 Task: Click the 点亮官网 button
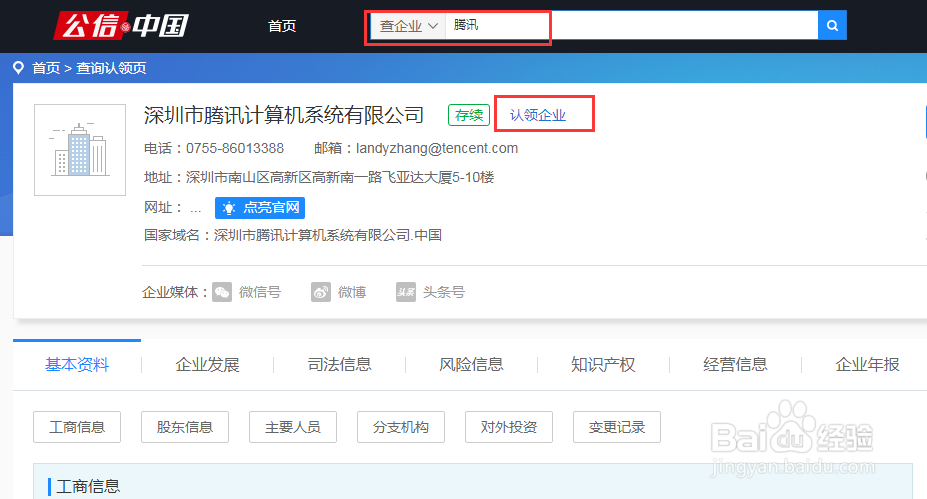pyautogui.click(x=260, y=208)
